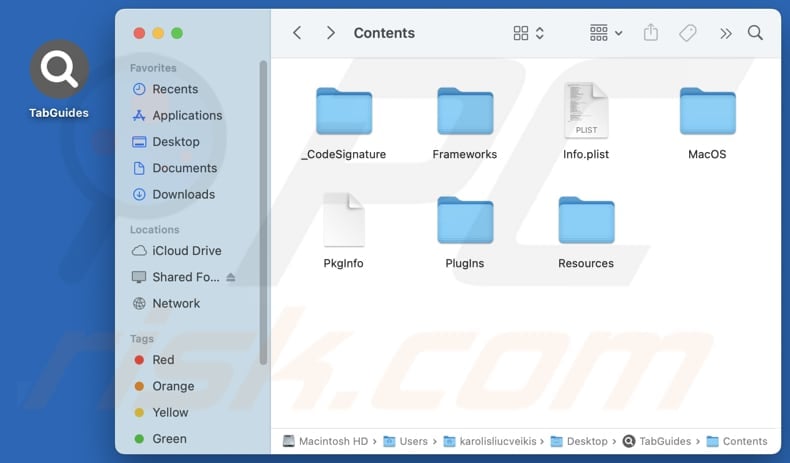
Task: Click TabGuides in the path bar
Action: pyautogui.click(x=657, y=441)
